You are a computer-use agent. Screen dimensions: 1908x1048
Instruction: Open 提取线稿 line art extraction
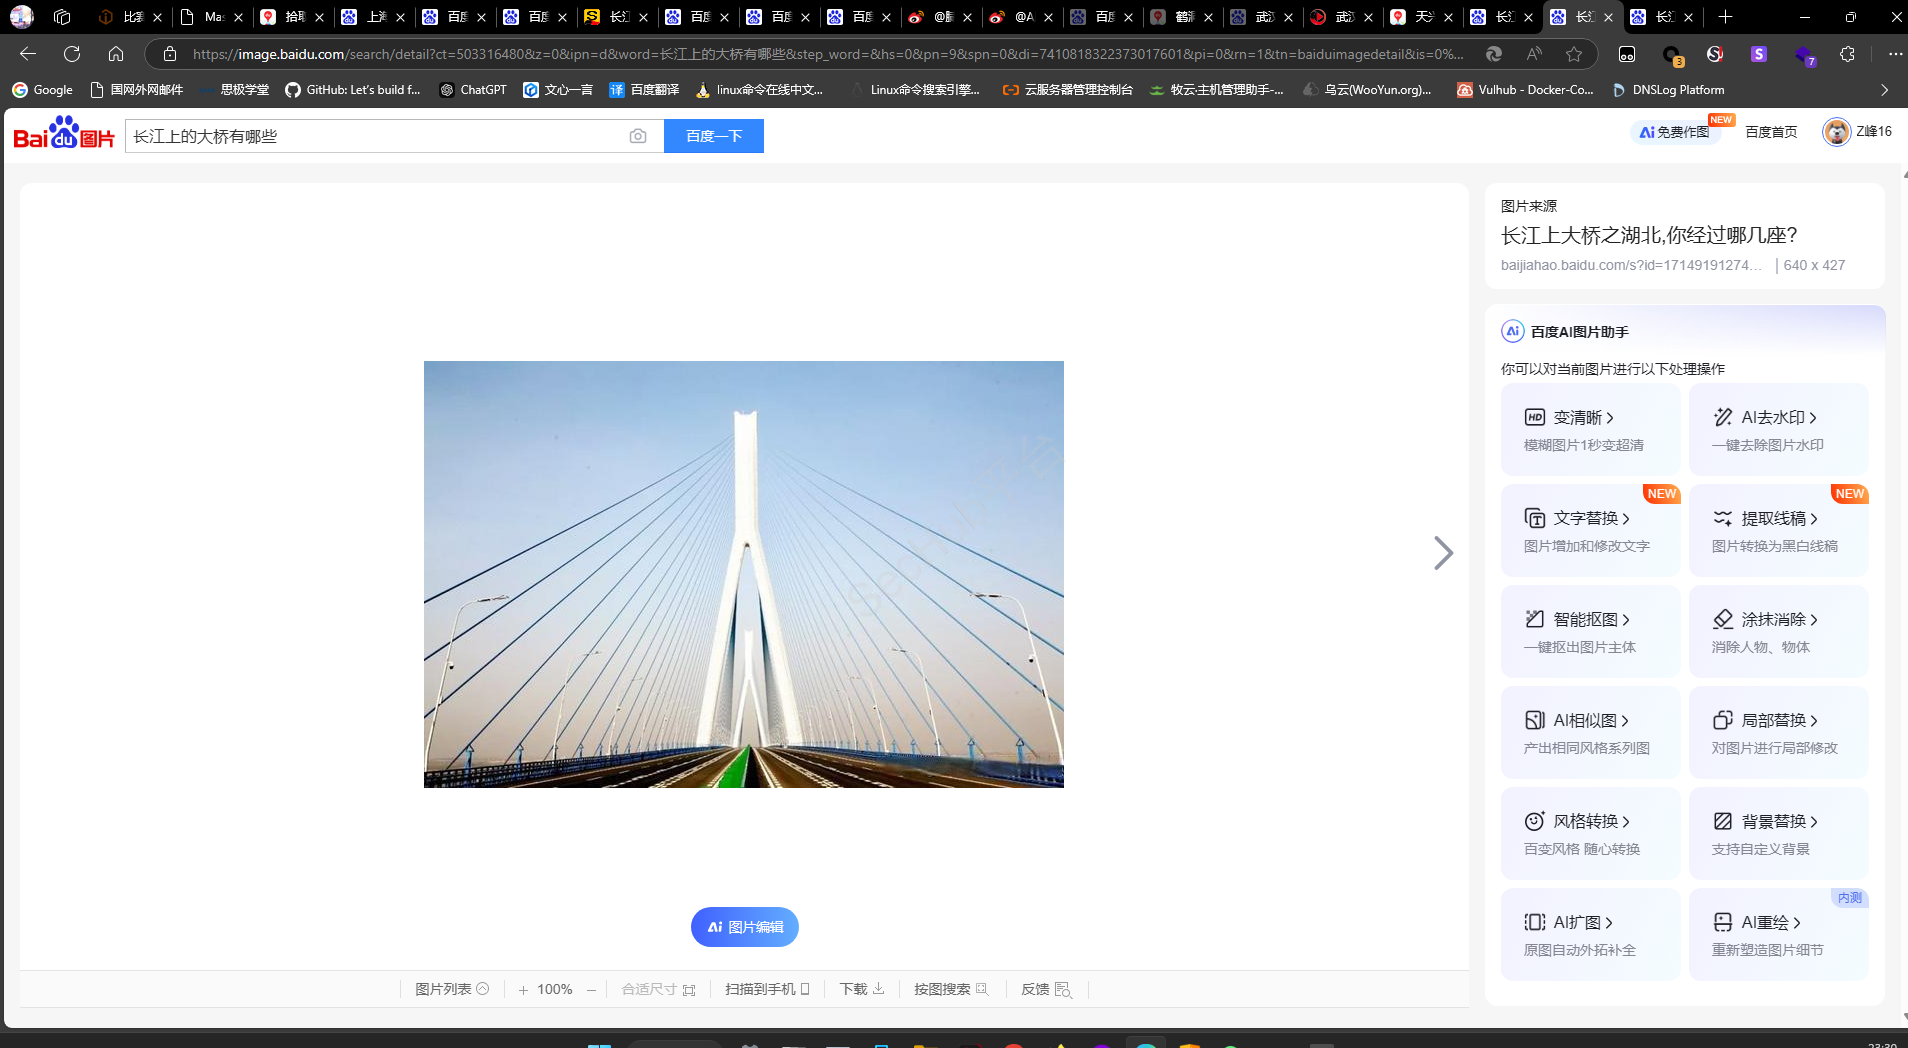pos(1778,530)
